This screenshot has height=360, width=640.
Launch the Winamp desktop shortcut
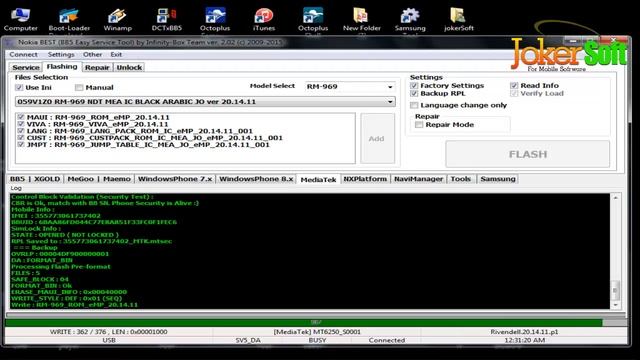[x=118, y=19]
